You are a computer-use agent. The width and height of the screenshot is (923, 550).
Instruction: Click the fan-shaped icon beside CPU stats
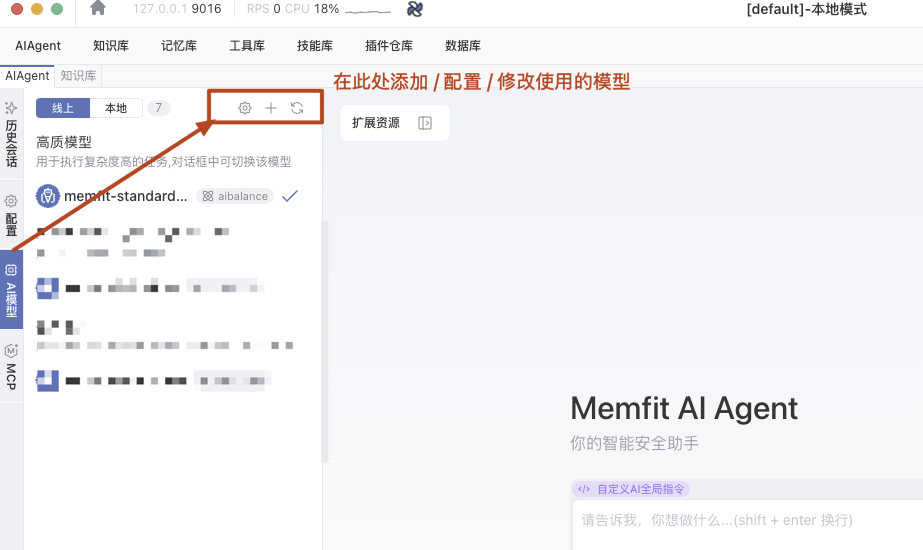pyautogui.click(x=415, y=9)
